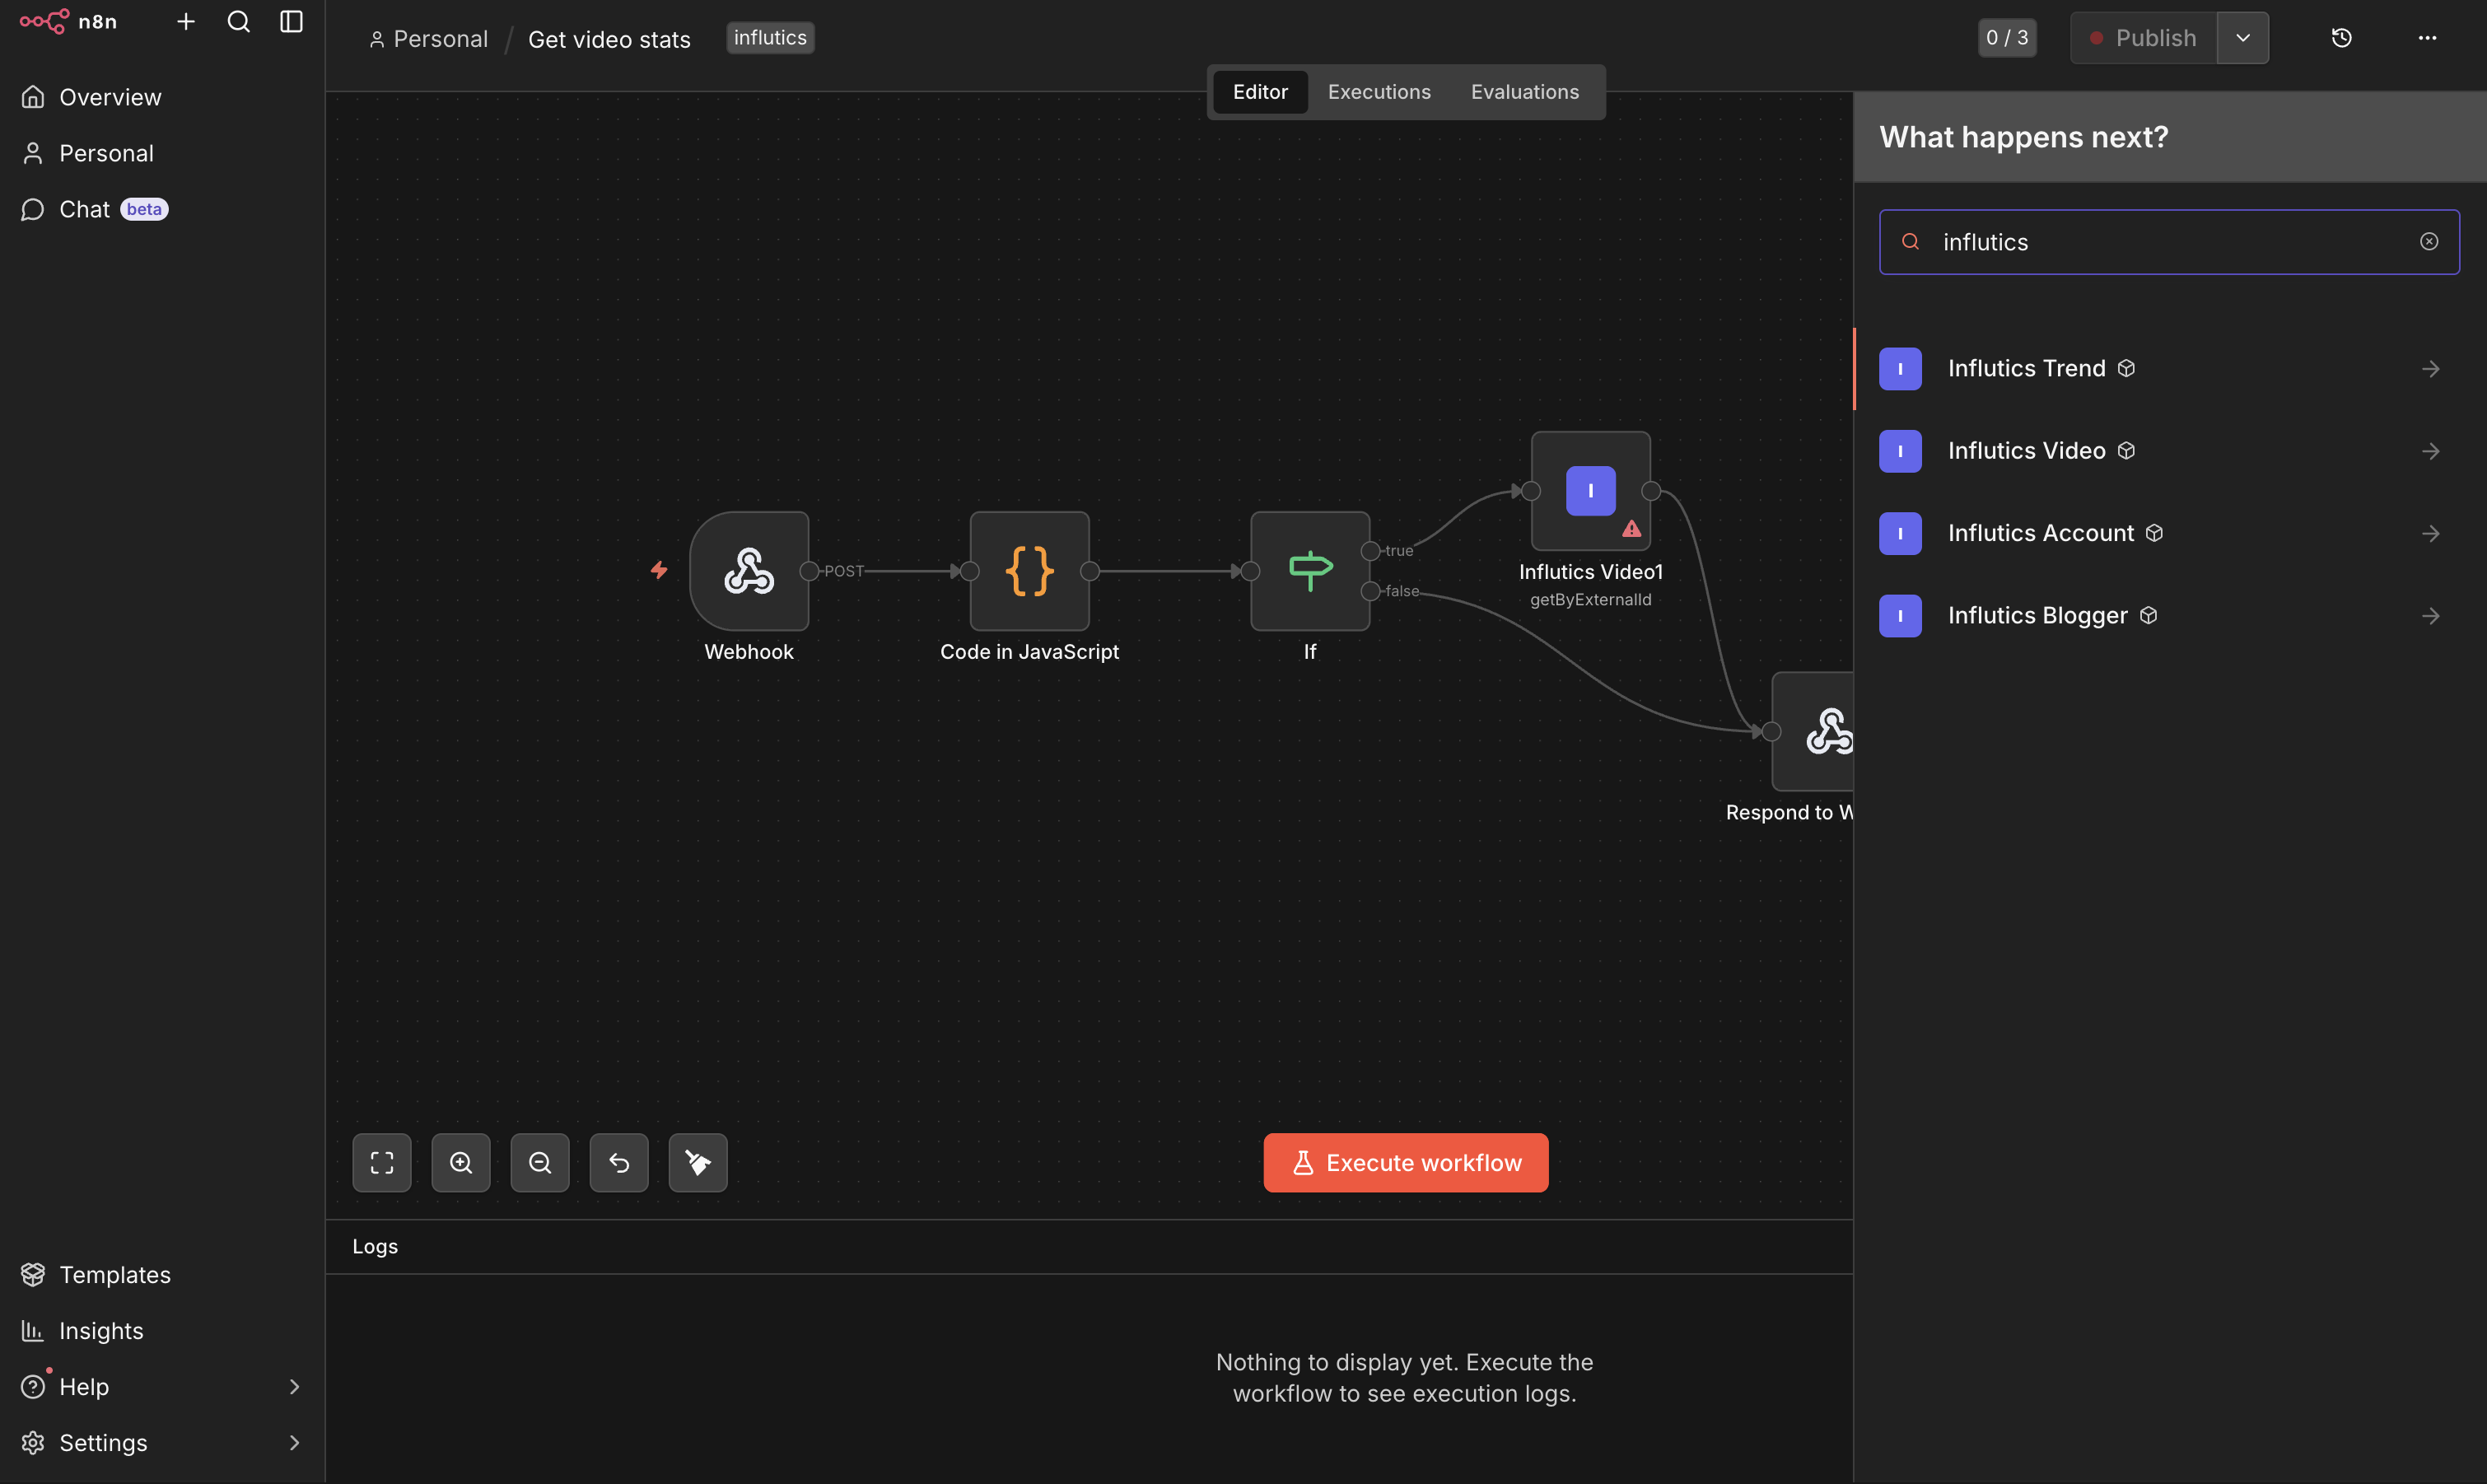Screen dimensions: 2487x1484
Task: Open Chat beta
Action: (x=162, y=209)
